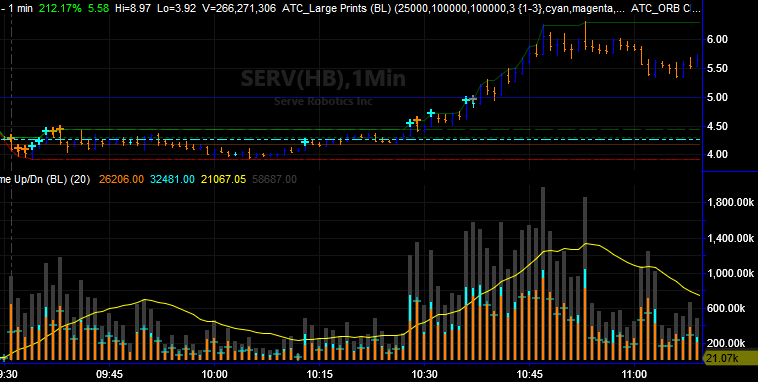The width and height of the screenshot is (758, 382).
Task: Click the 10:15 time axis label
Action: coord(319,374)
